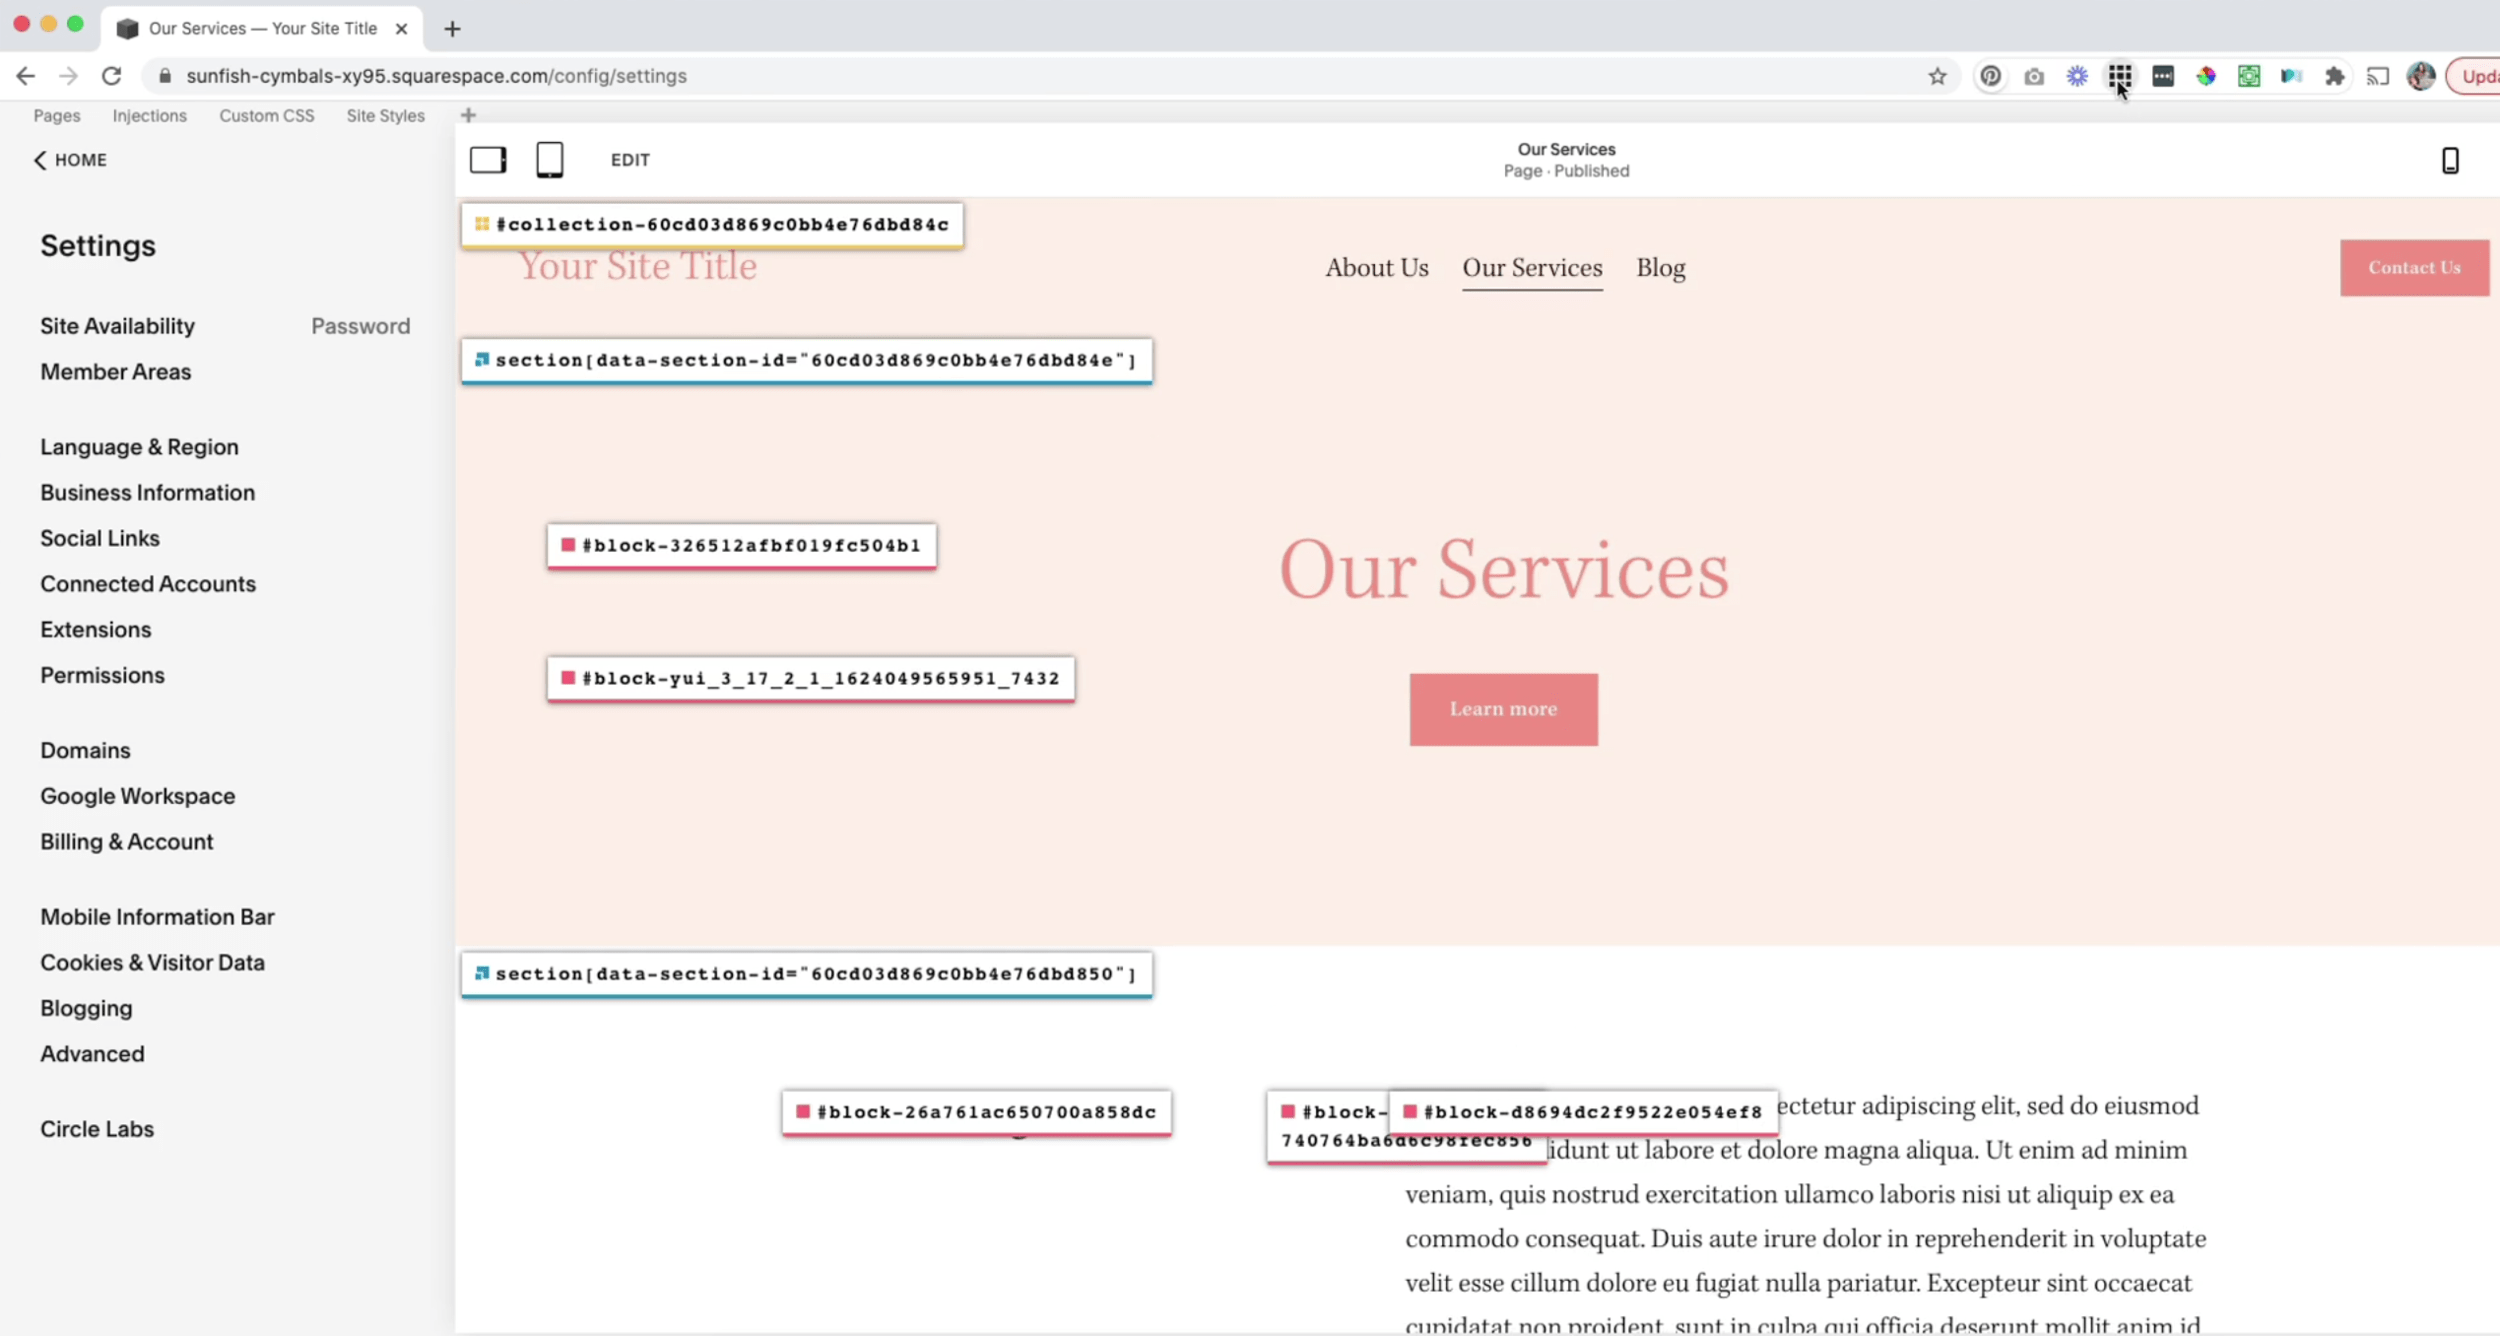Go back using the HOME link
Screen dimensions: 2500x1336
pyautogui.click(x=69, y=160)
